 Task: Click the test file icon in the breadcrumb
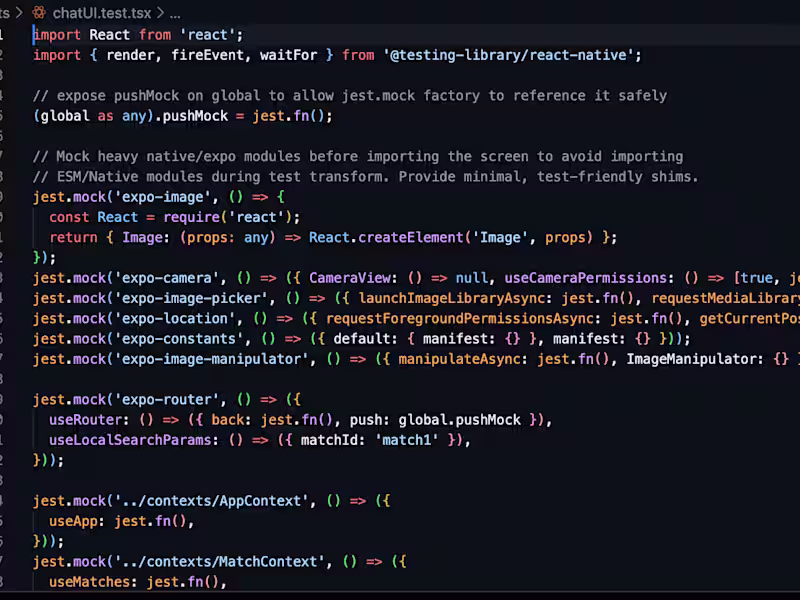click(x=39, y=14)
